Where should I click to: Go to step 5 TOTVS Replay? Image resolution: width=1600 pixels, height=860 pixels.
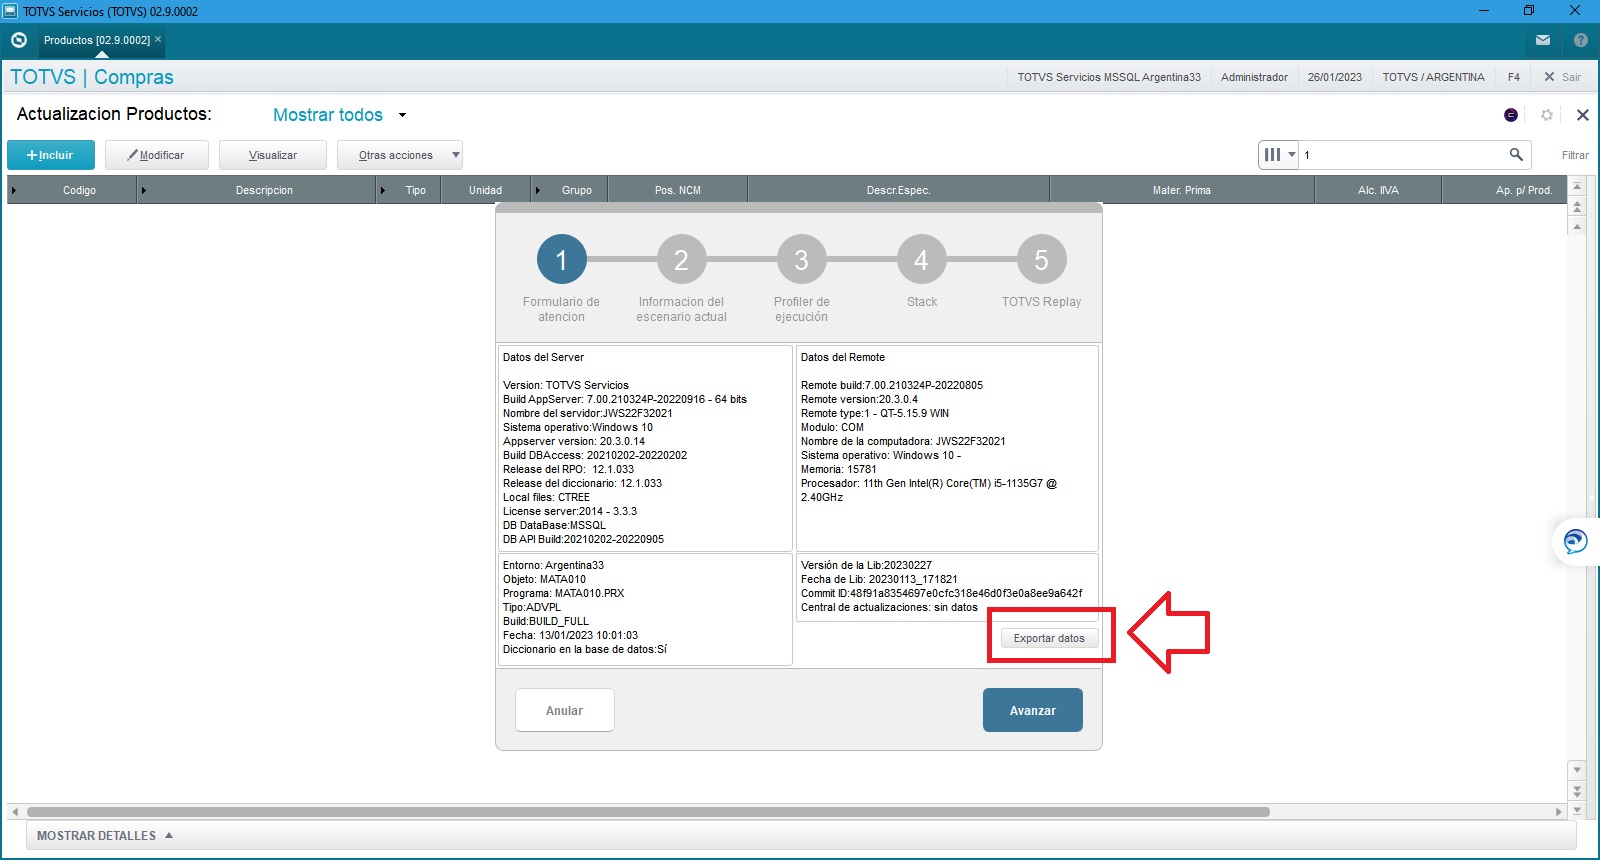tap(1041, 260)
